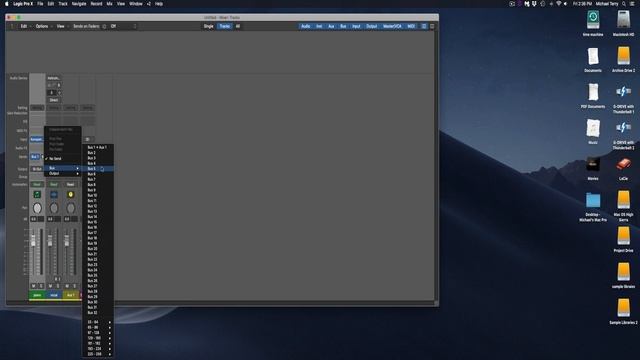Toggle the Inst channel filter button
Viewport: 640px width, 360px height.
click(319, 26)
